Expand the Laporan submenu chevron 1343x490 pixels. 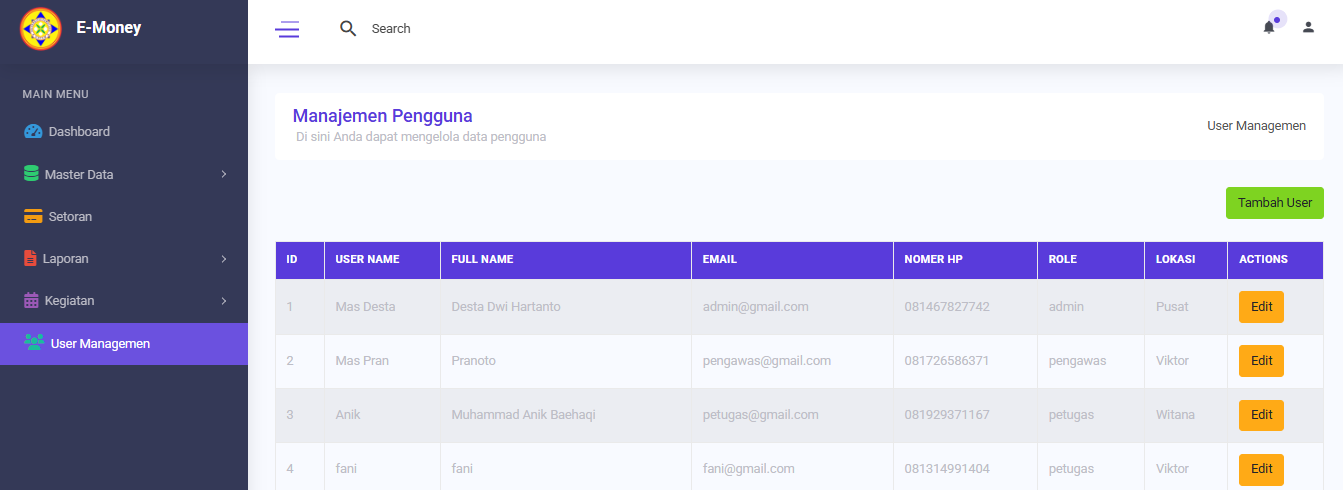224,259
